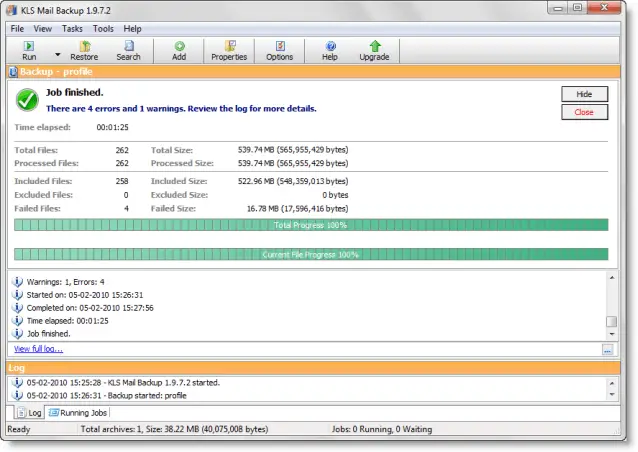Click the Log orange panel header

314,368
